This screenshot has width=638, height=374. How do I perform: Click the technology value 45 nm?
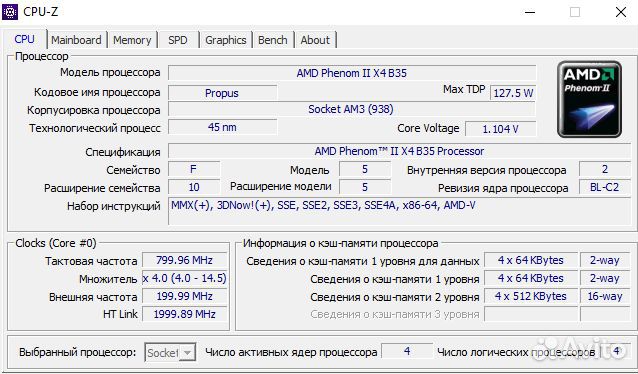pyautogui.click(x=222, y=127)
